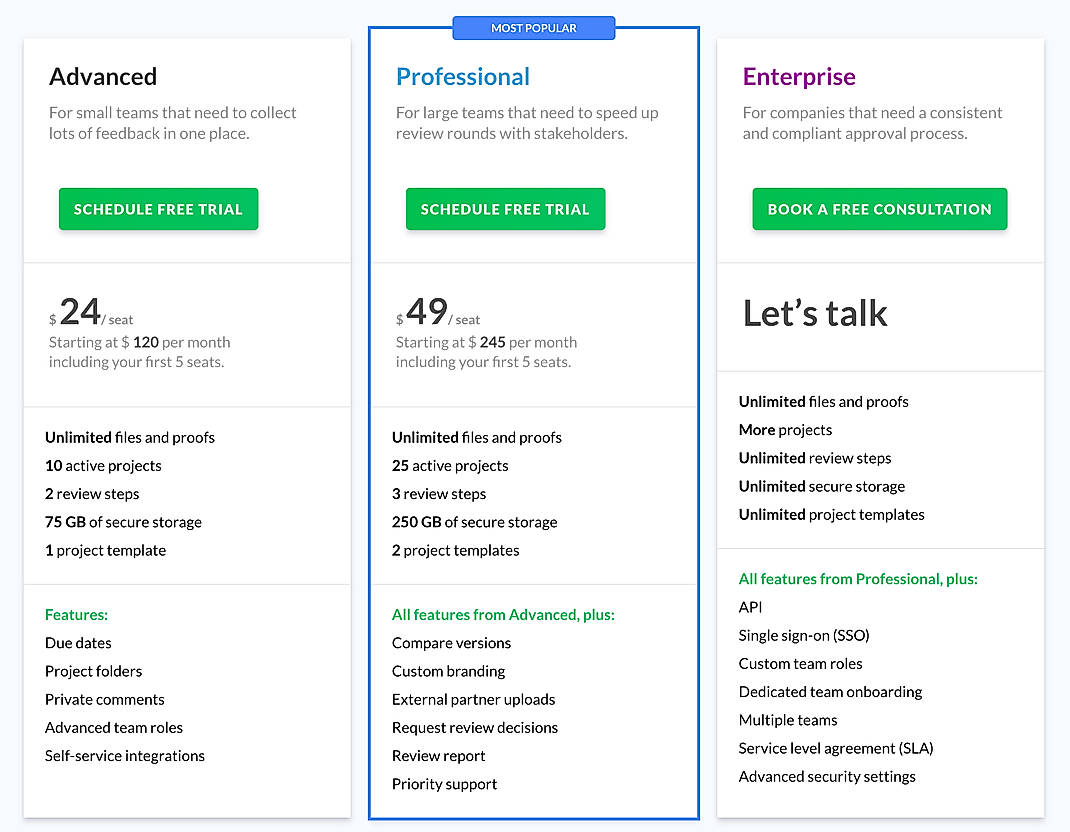Viewport: 1070px width, 832px height.
Task: Click the Advanced plan heading
Action: pyautogui.click(x=103, y=76)
